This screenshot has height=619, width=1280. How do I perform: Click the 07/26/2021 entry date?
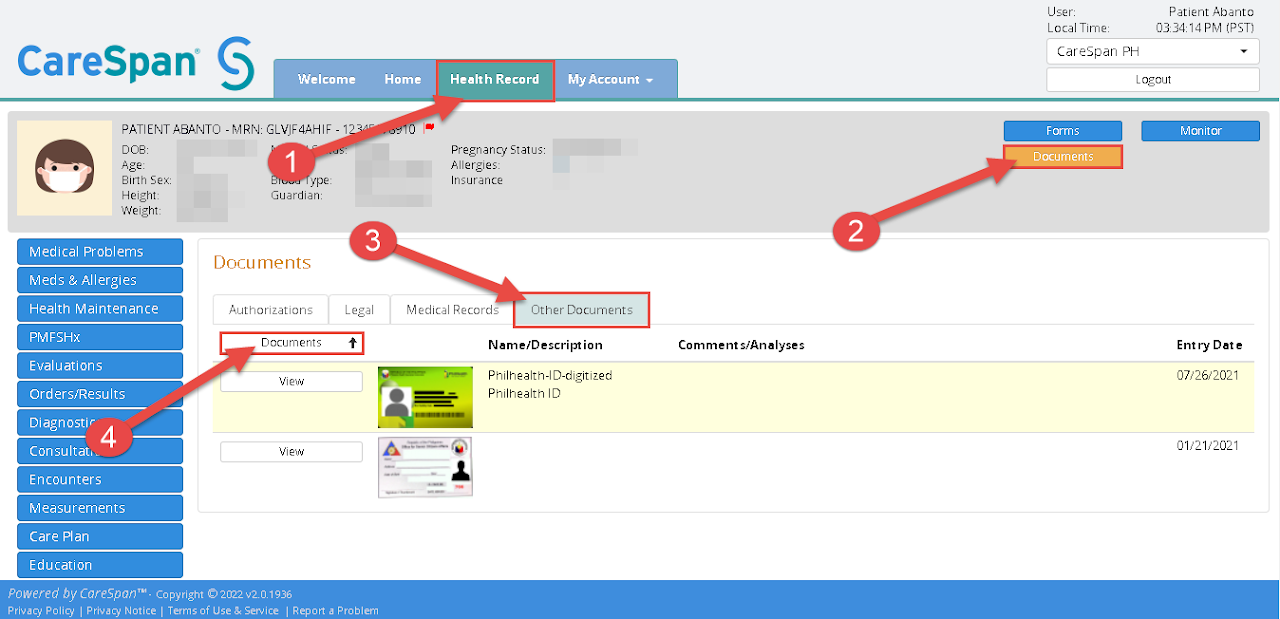(1208, 375)
